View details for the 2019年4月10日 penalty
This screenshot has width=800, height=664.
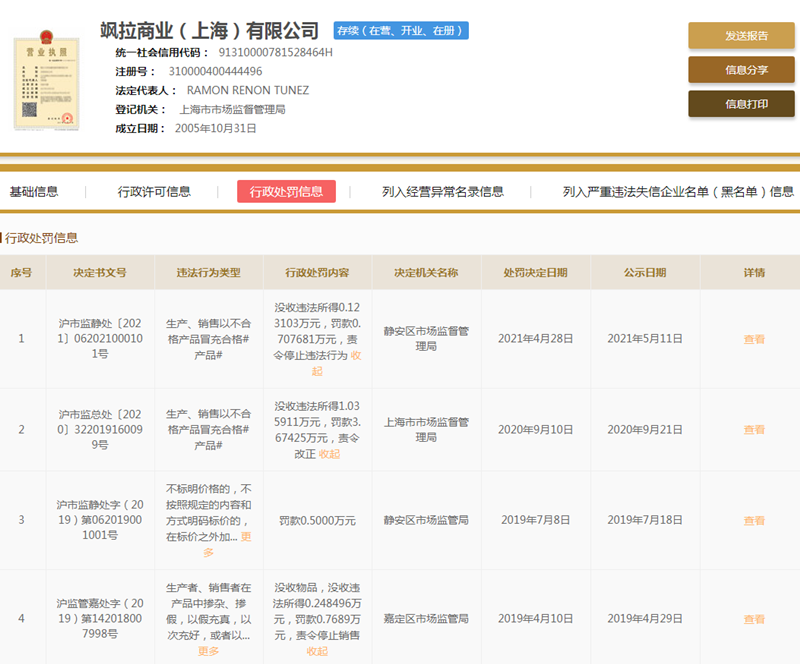click(x=754, y=619)
